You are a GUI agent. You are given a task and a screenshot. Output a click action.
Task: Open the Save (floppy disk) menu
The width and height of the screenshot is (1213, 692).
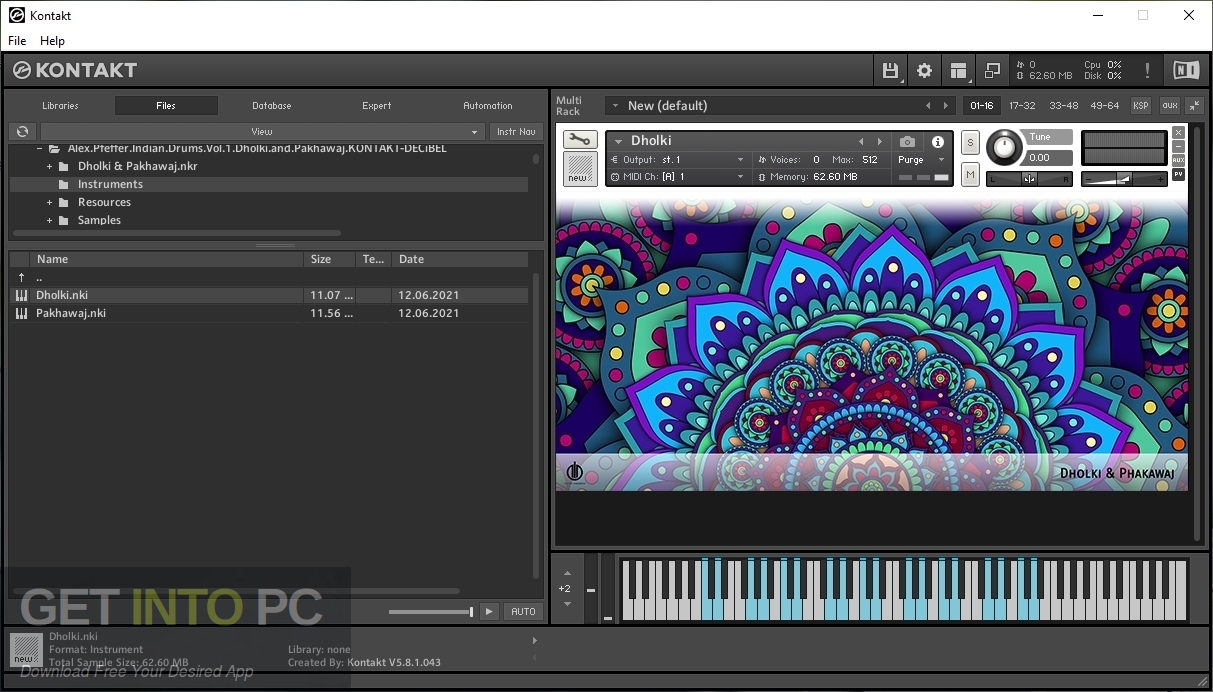click(890, 70)
